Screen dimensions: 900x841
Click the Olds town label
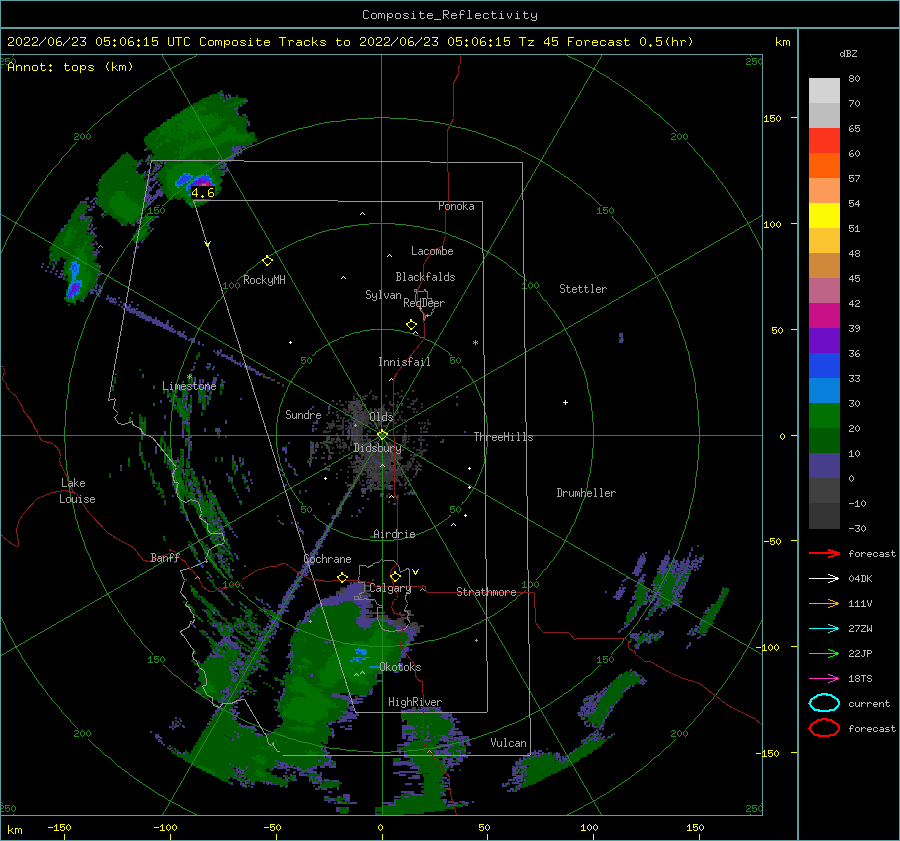click(x=381, y=417)
